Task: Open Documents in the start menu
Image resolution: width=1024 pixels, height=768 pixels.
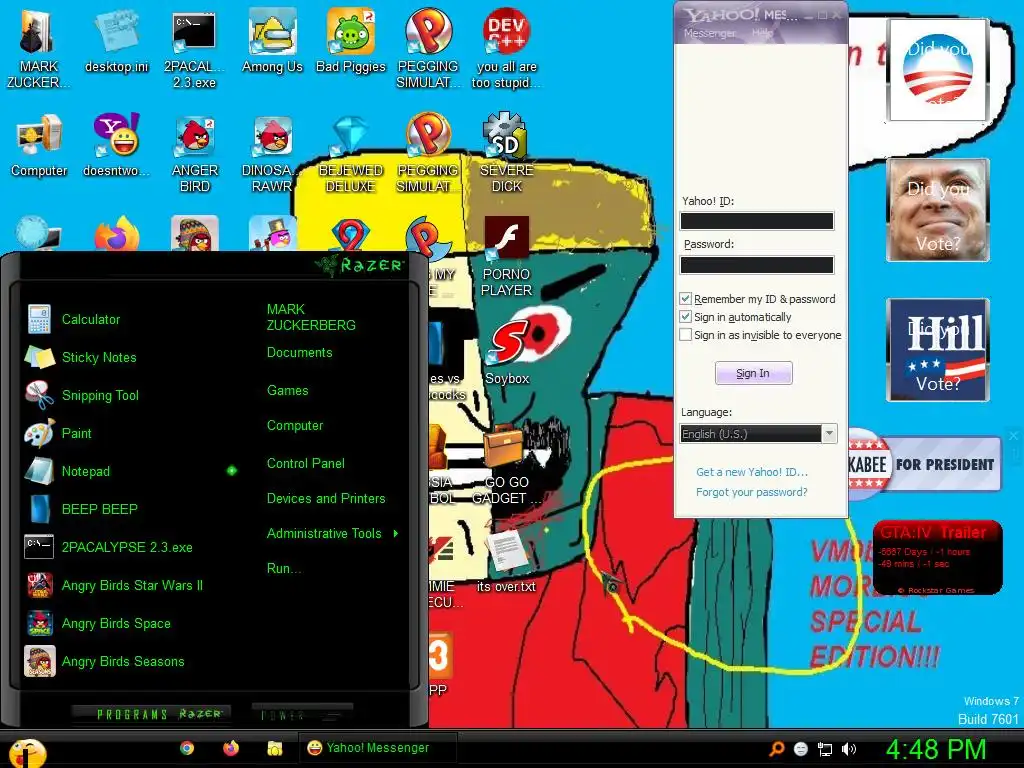Action: pyautogui.click(x=299, y=353)
